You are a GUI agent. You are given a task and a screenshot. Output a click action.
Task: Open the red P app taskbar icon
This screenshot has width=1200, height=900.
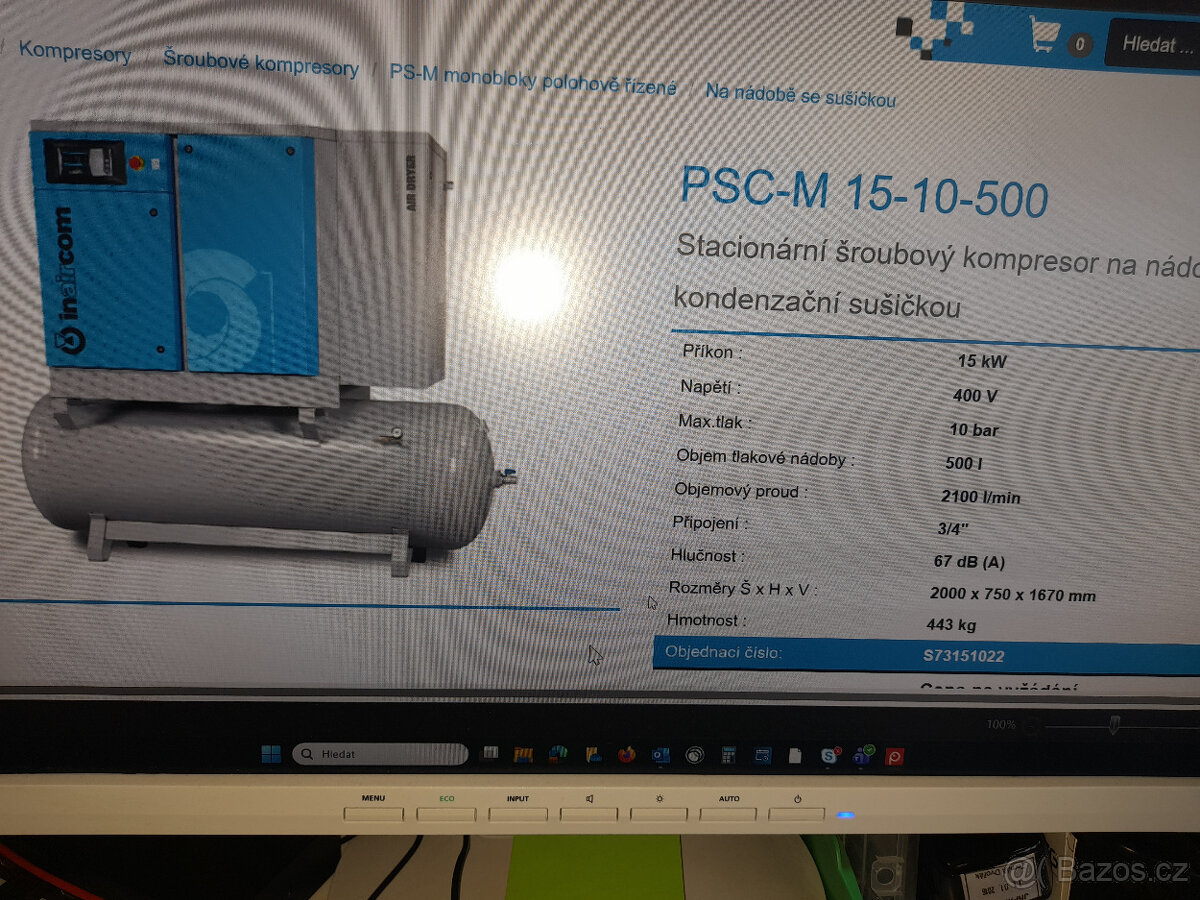895,756
